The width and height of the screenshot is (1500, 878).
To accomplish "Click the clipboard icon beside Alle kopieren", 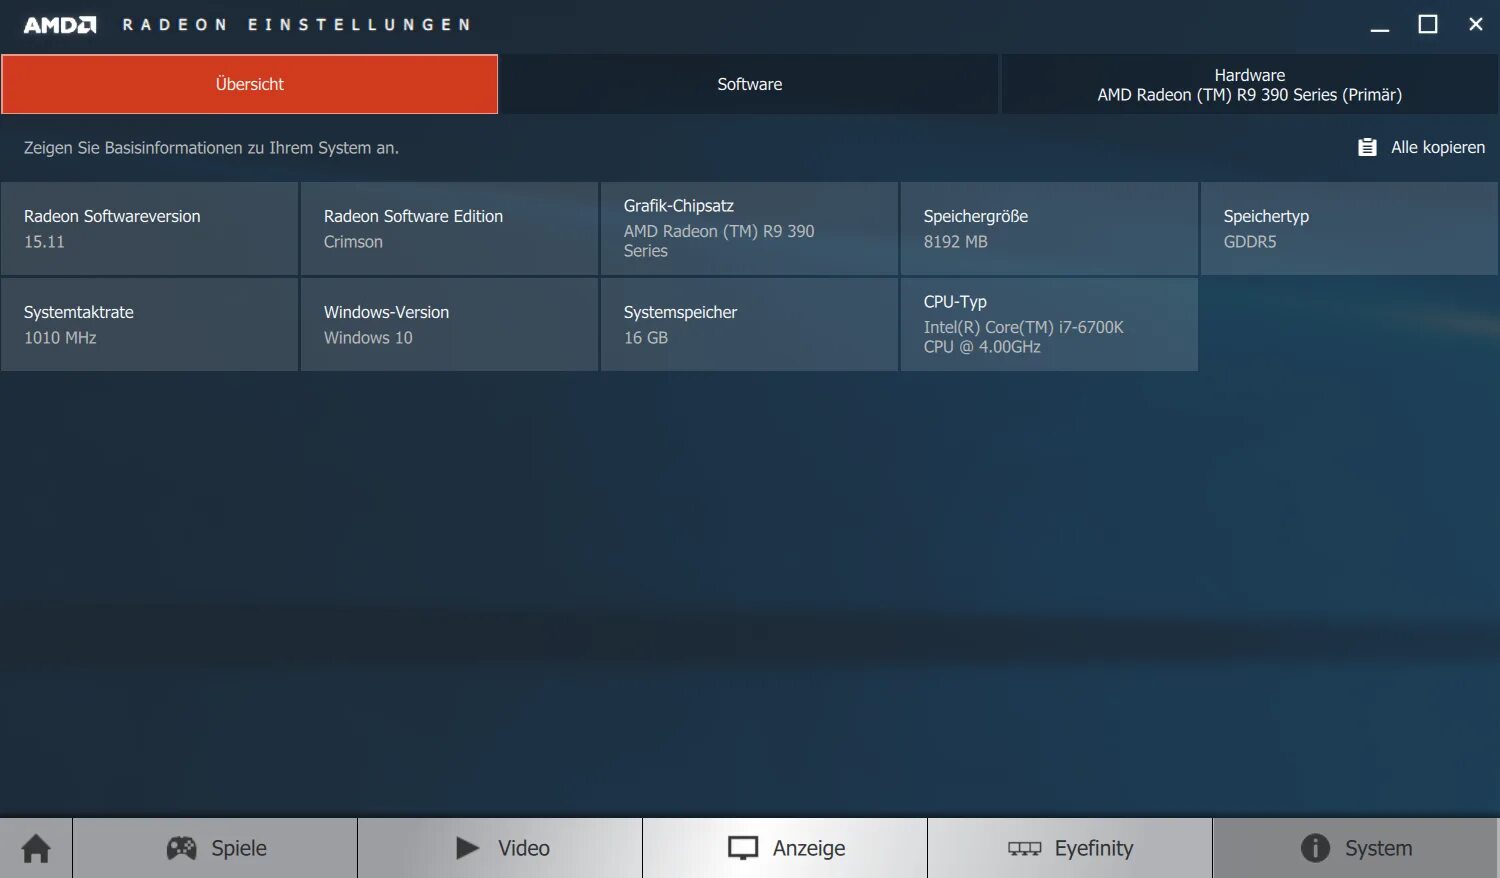I will tap(1367, 147).
